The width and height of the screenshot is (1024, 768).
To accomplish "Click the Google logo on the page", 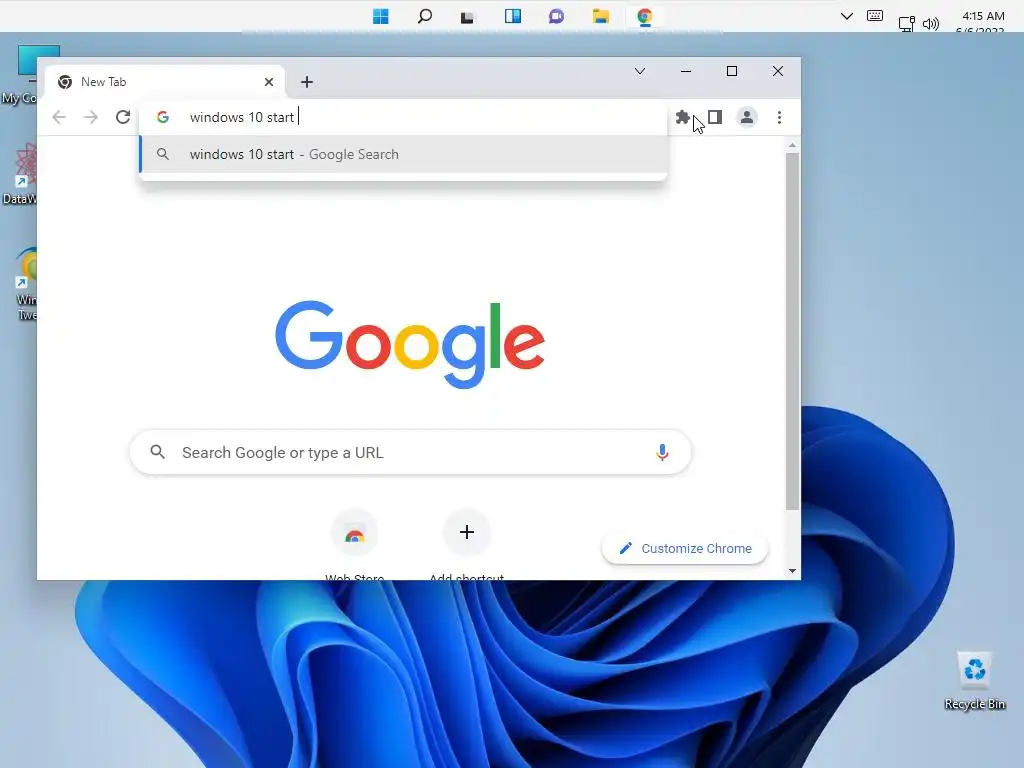I will (x=410, y=344).
